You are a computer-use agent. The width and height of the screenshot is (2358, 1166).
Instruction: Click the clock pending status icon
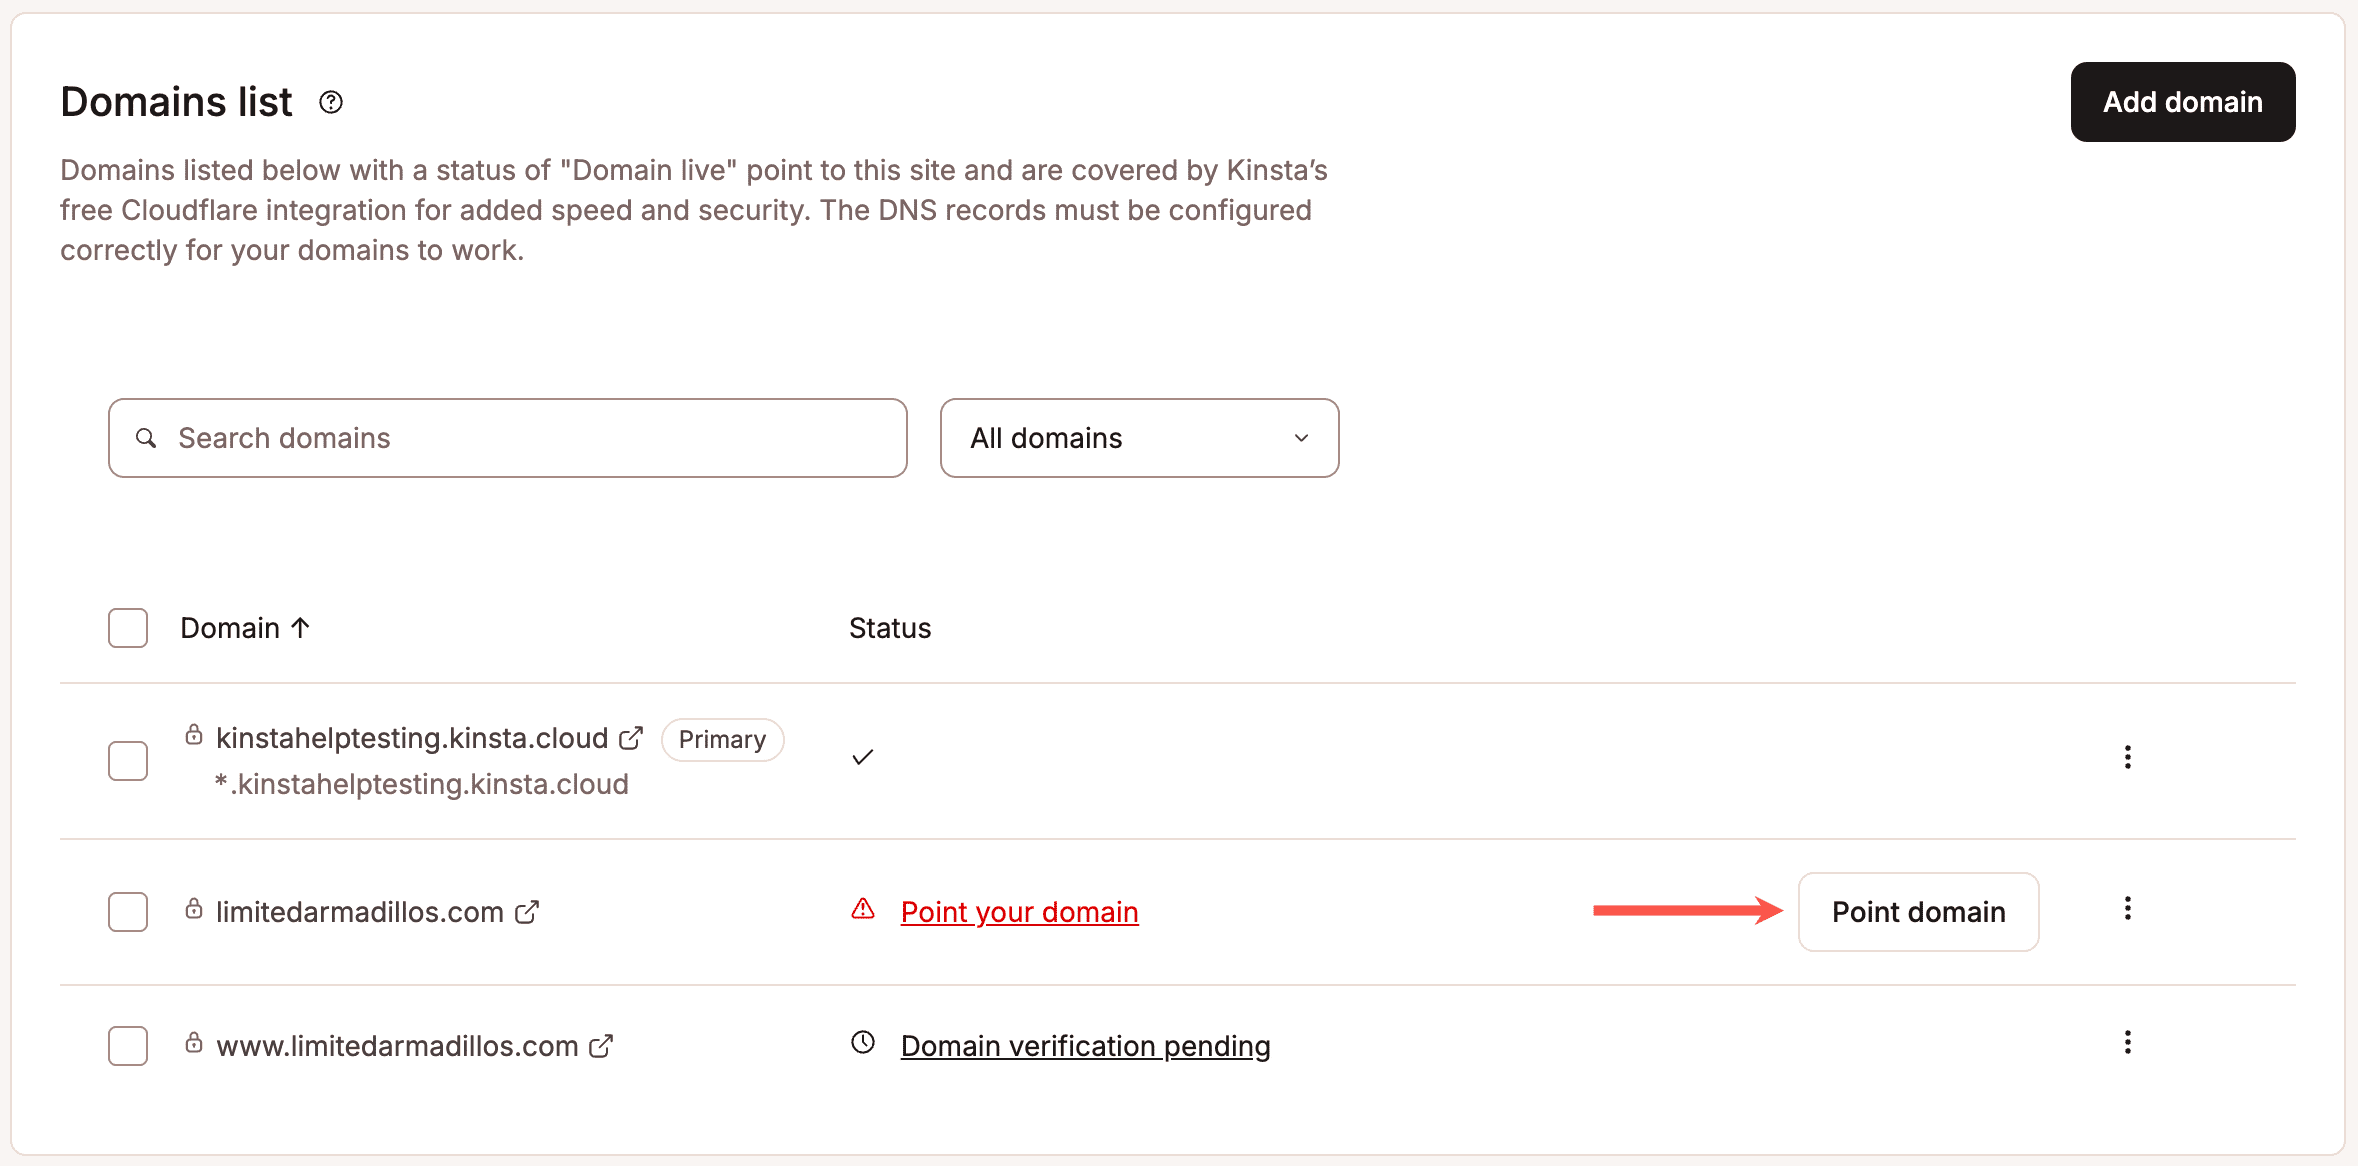pyautogui.click(x=863, y=1042)
